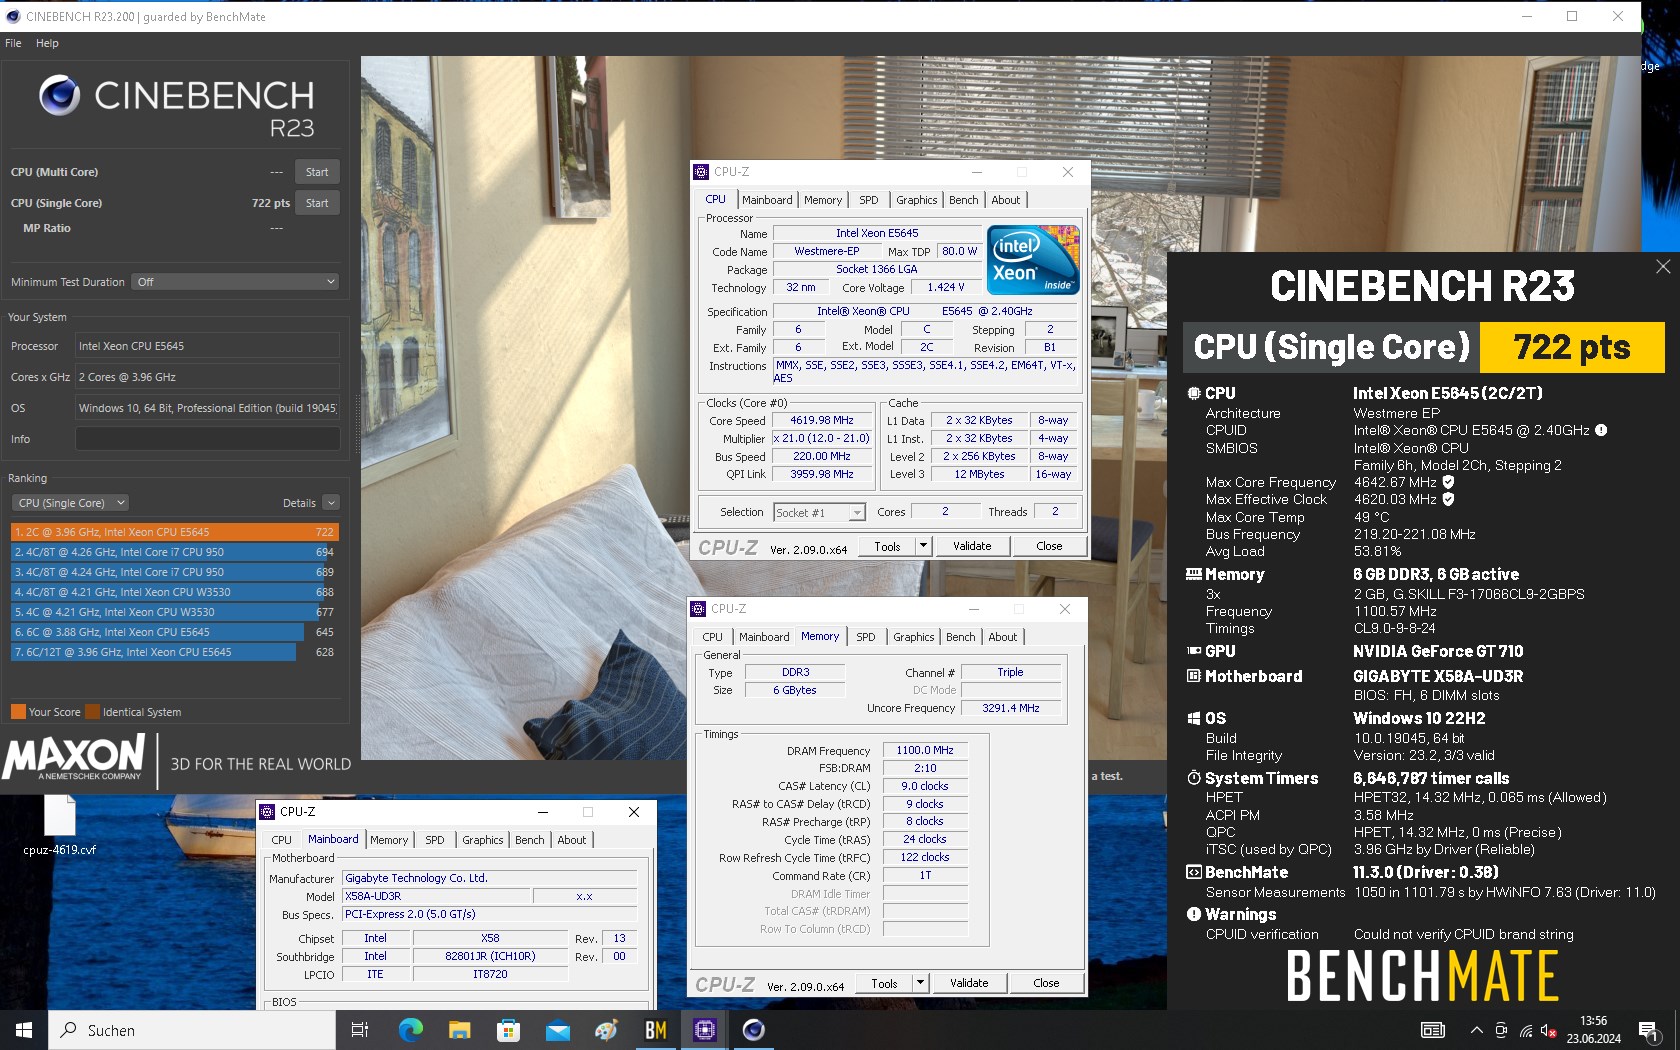
Task: Click the Your Score orange swatch
Action: [x=18, y=712]
